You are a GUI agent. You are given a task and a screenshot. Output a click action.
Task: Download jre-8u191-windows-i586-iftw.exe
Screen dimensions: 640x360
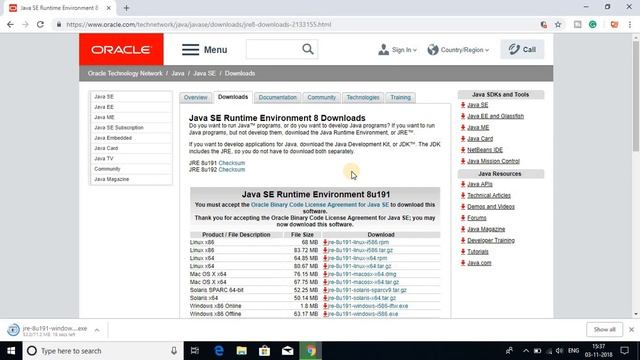point(368,306)
